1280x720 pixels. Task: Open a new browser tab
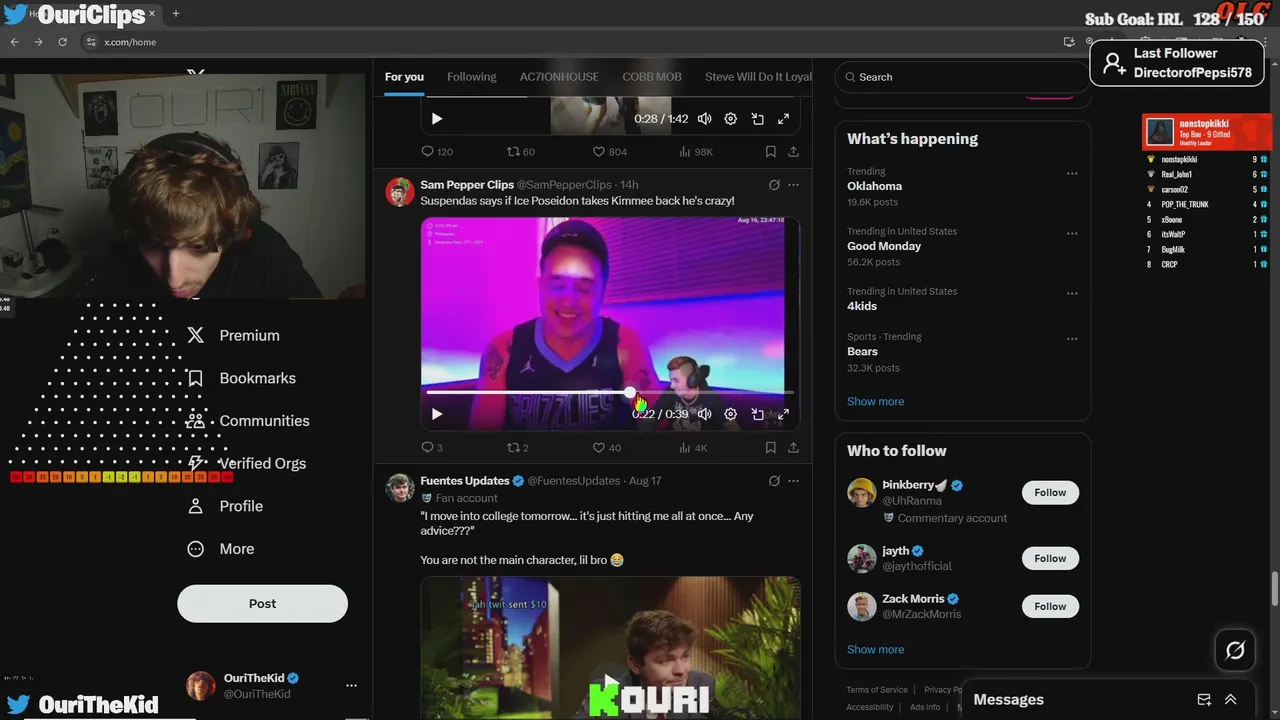[175, 14]
